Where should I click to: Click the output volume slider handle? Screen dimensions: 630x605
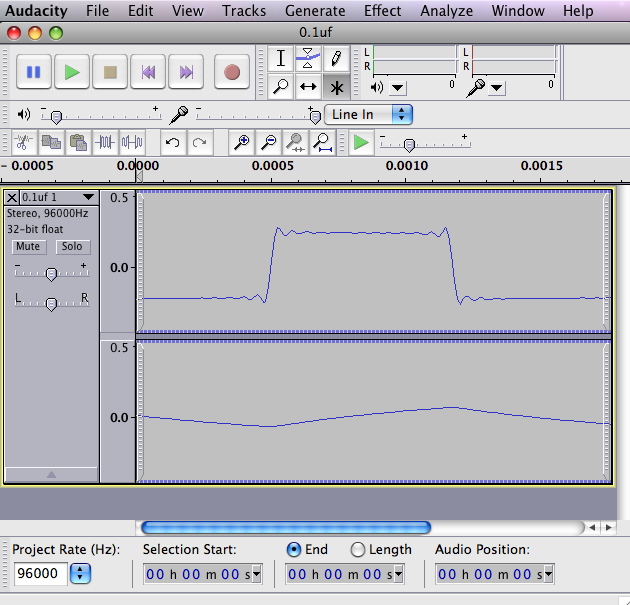56,117
